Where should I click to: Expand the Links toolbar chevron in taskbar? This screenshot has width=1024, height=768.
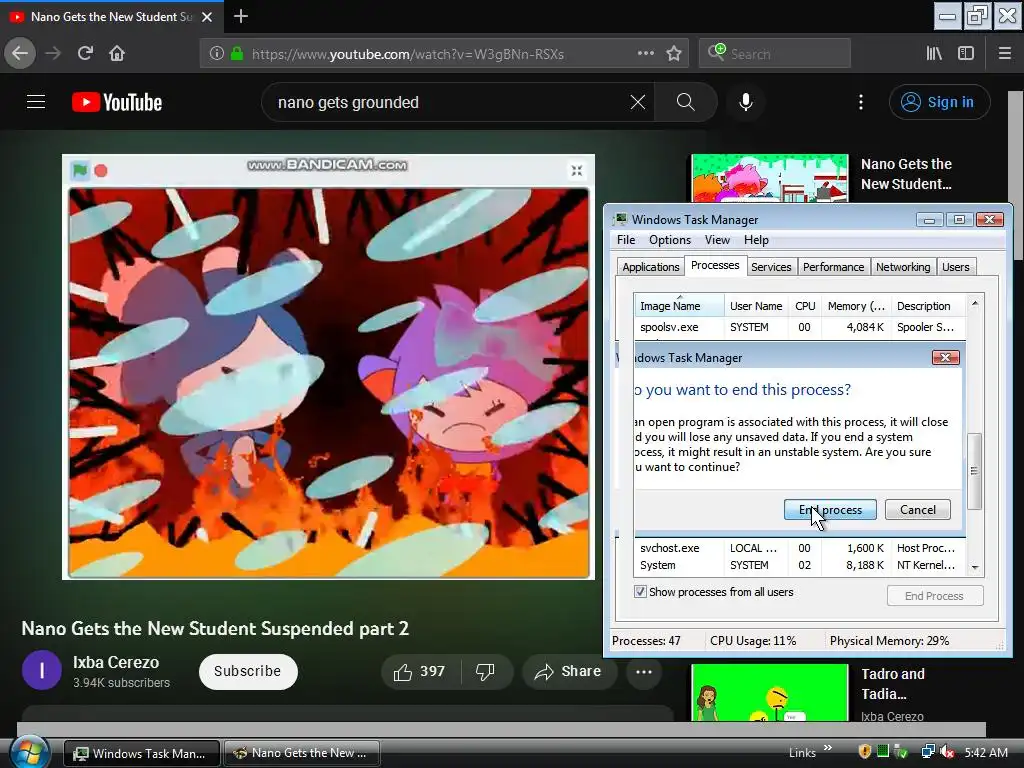pos(828,748)
